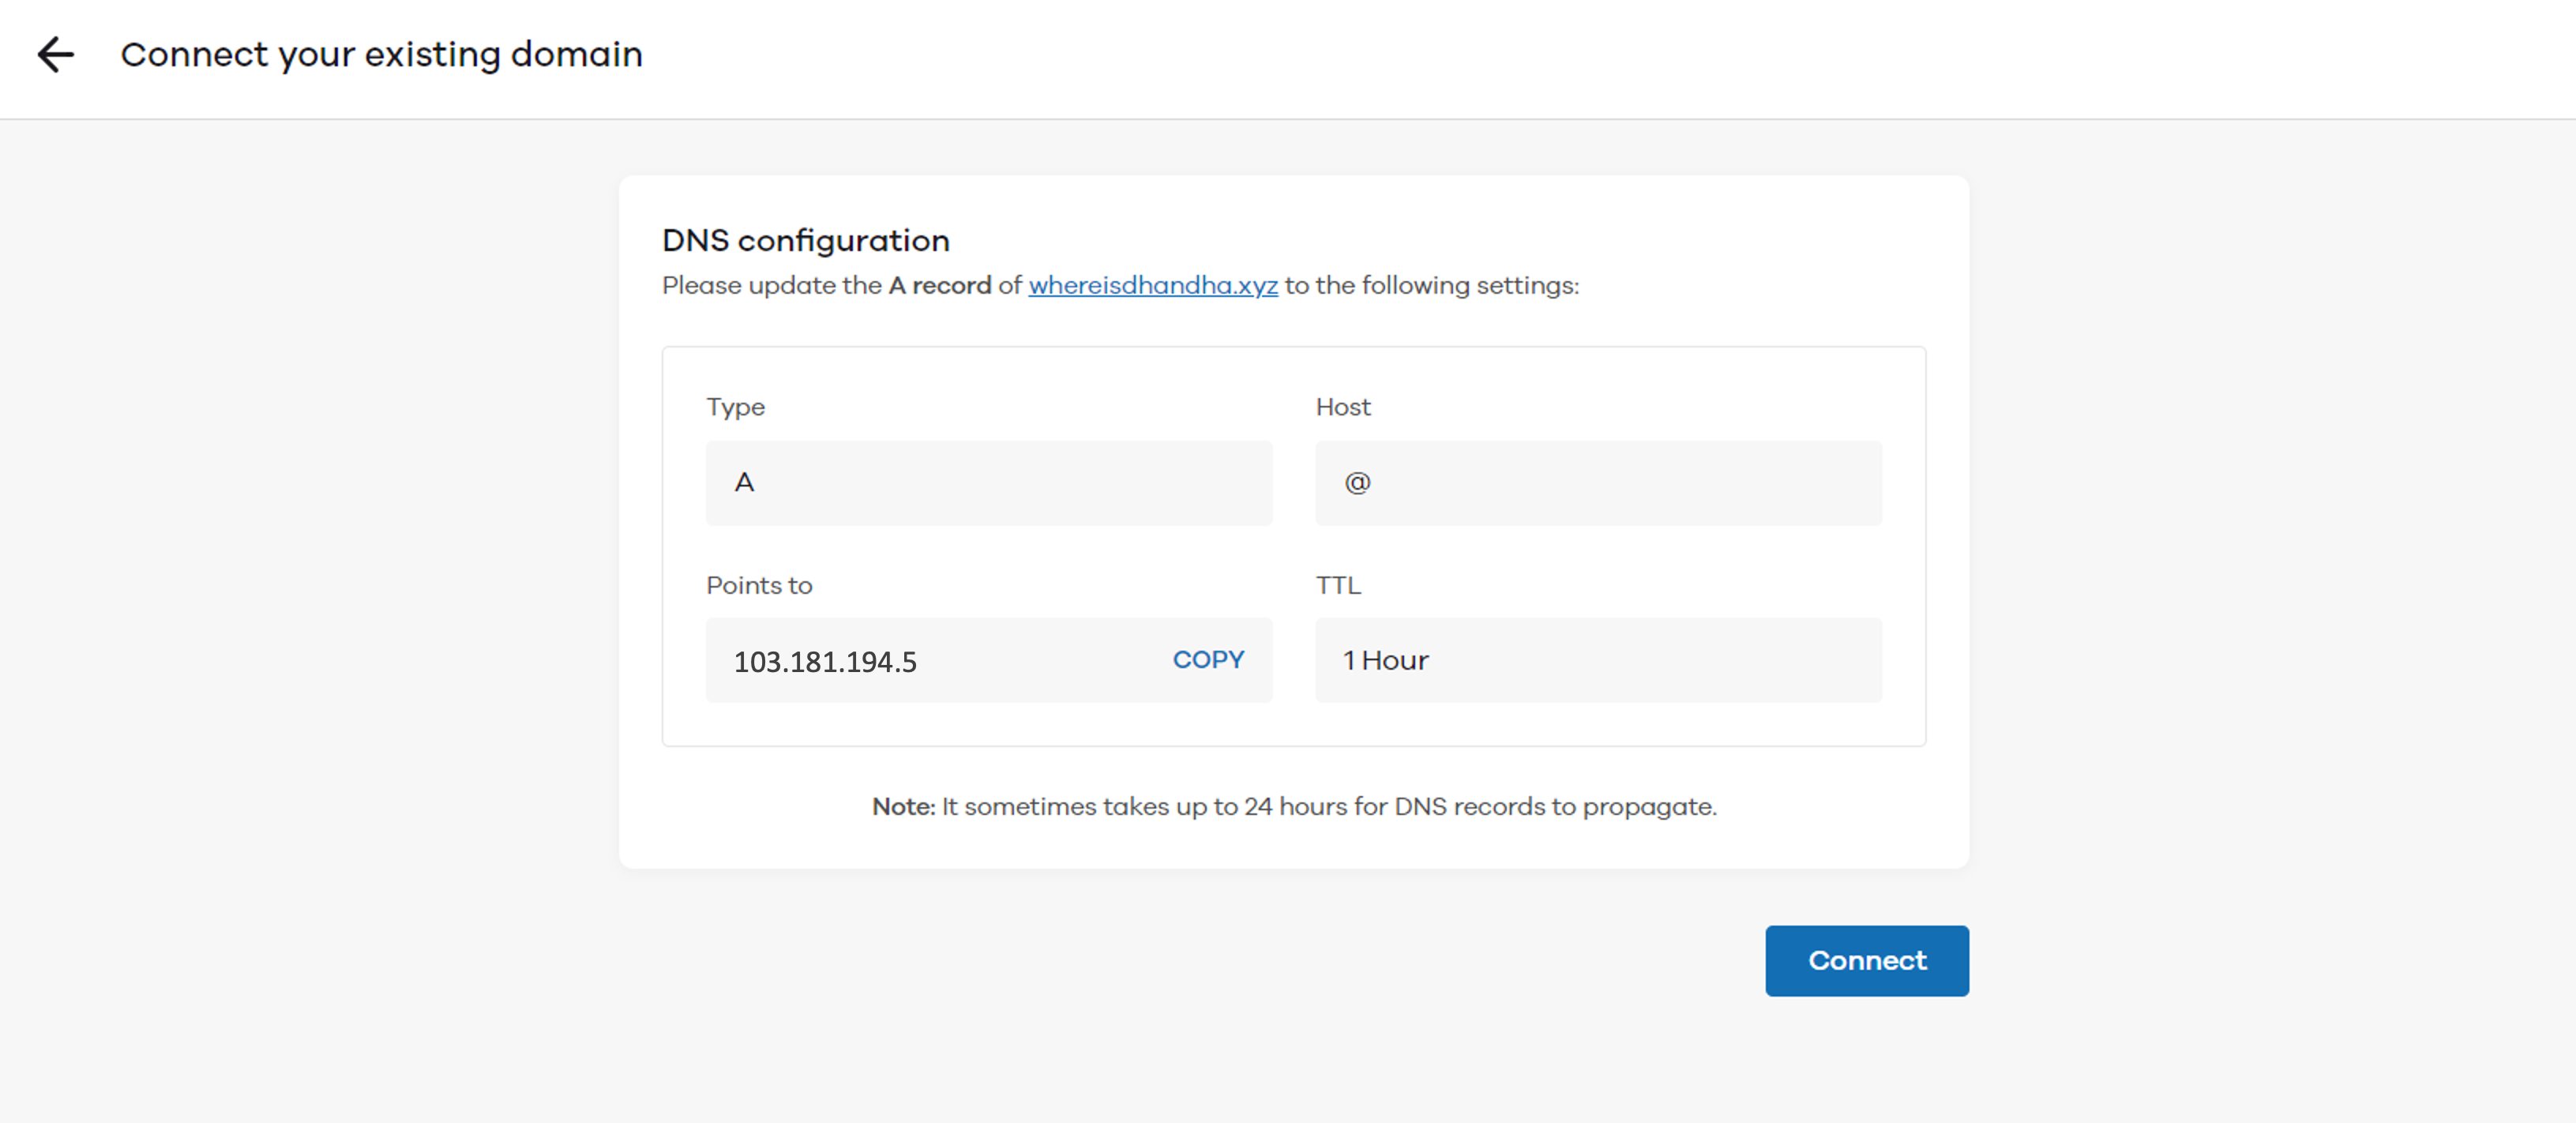Click the Host label

pos(1343,407)
